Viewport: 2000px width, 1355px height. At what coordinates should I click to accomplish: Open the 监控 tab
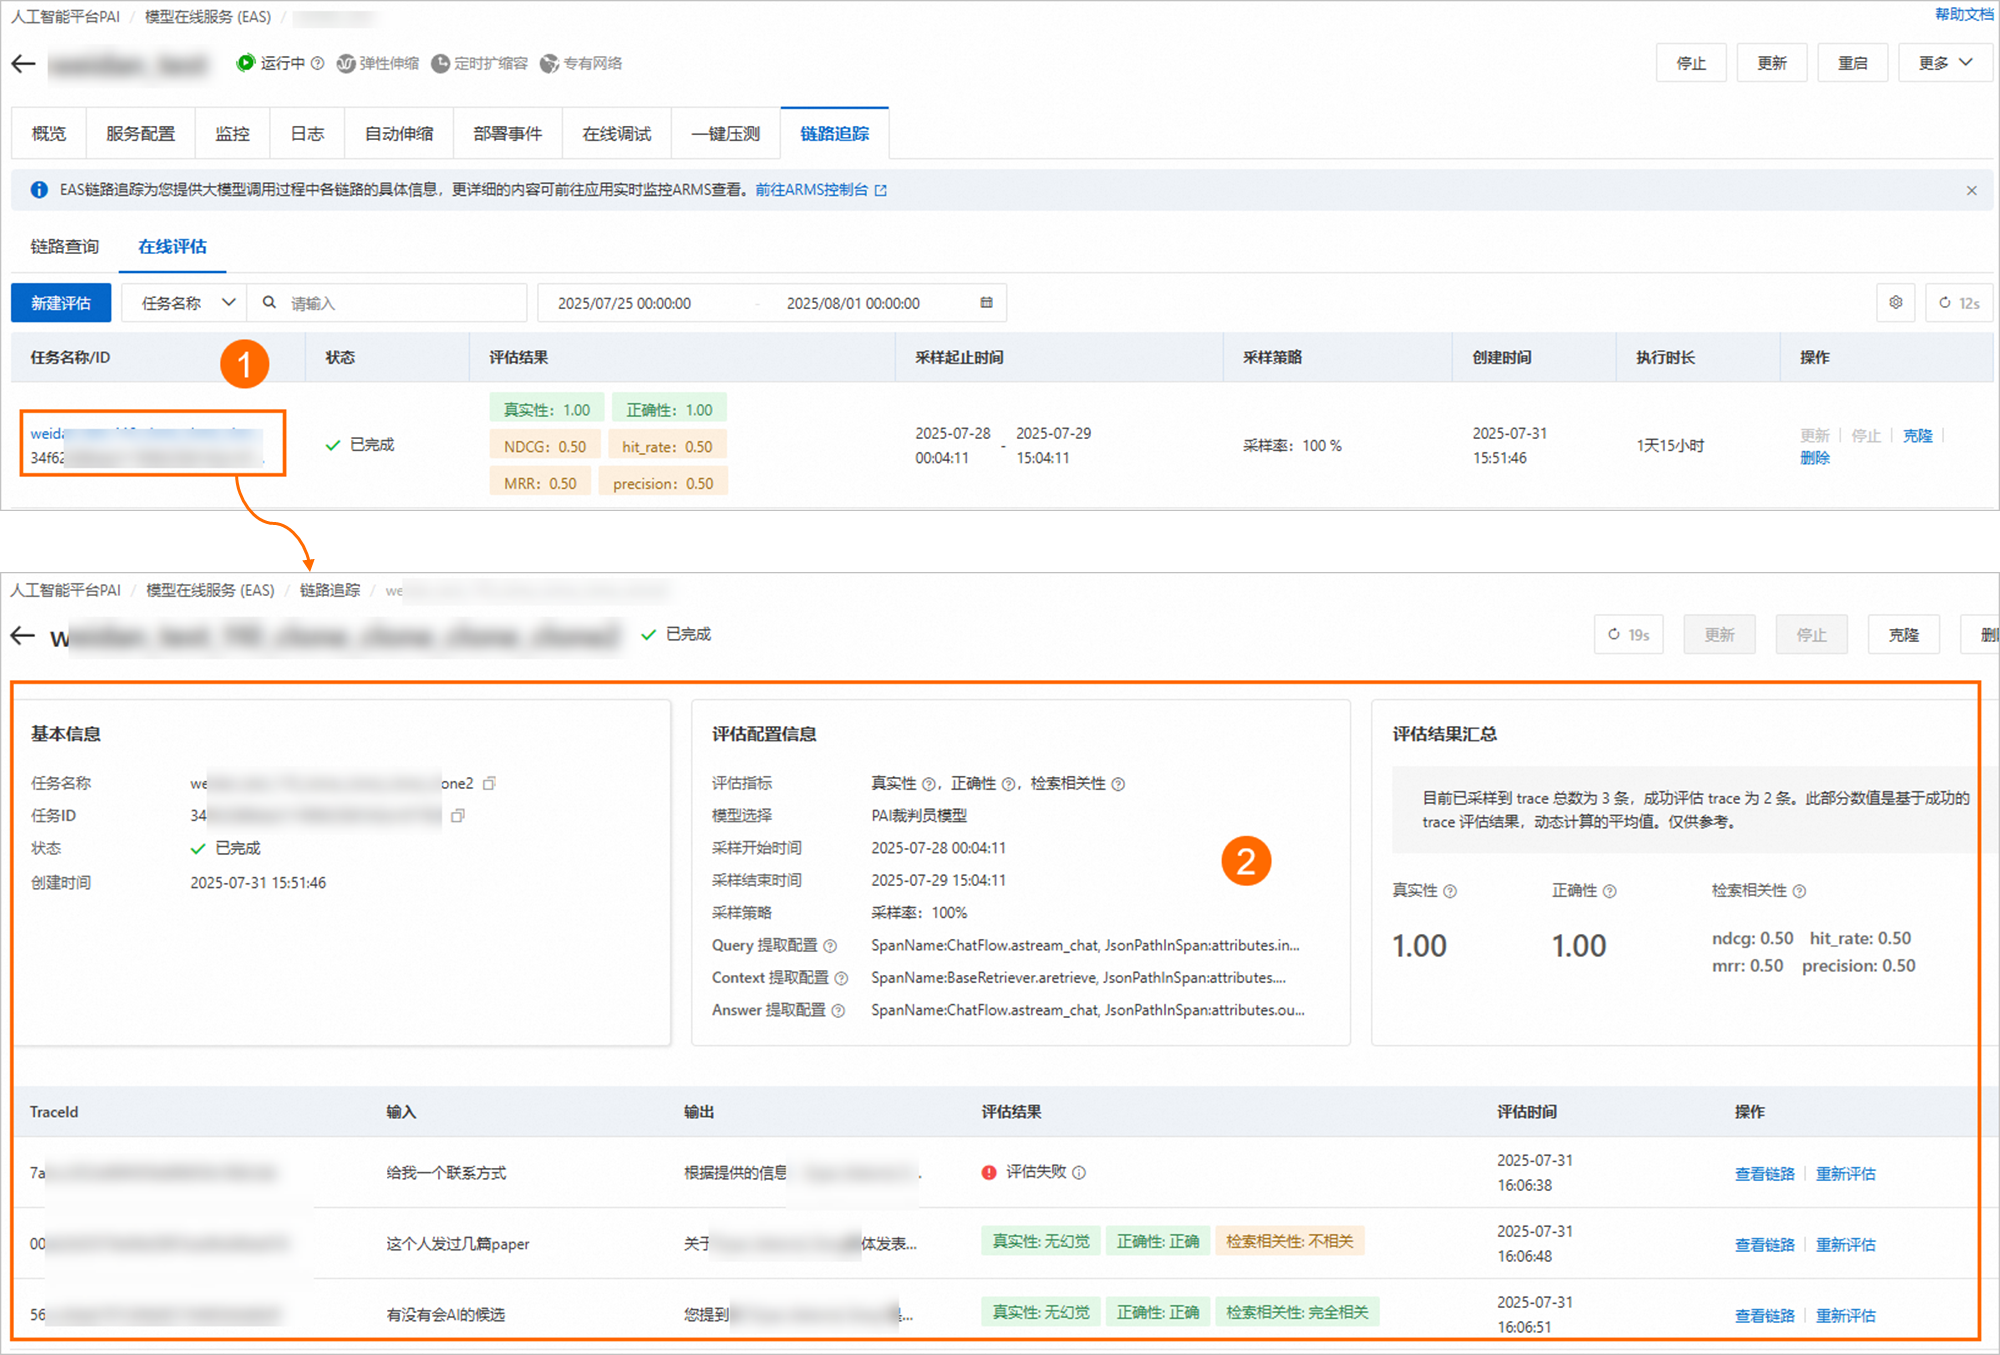[x=232, y=133]
